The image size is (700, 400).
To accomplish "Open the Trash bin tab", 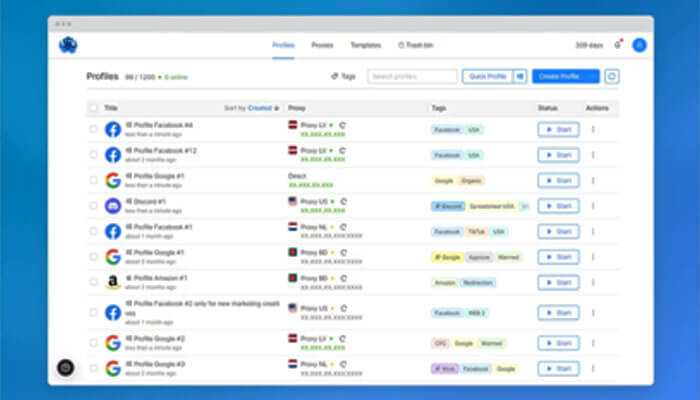I will (413, 45).
